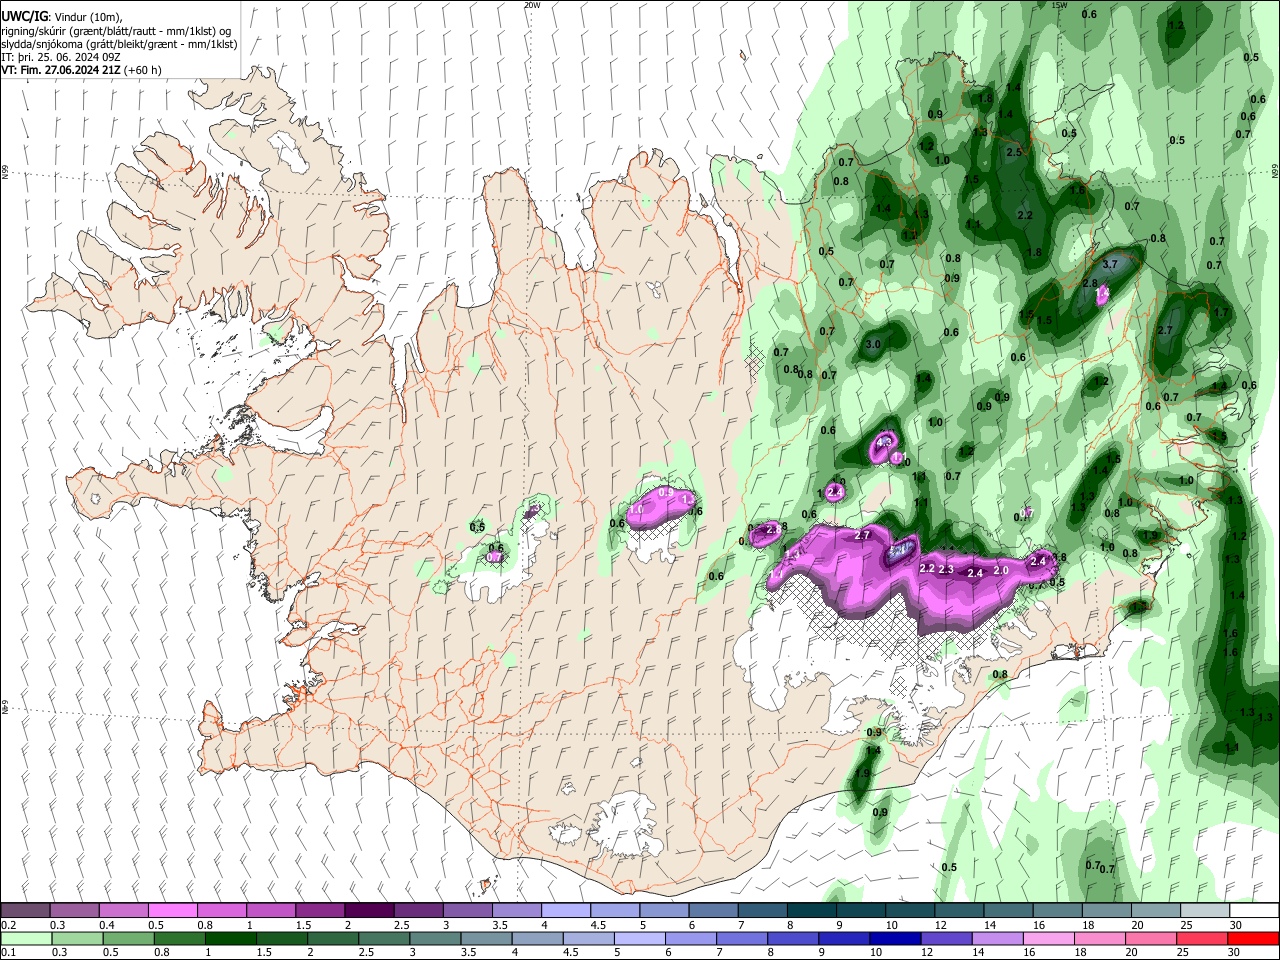Pick the bright red 30 swatch in rain scale

1253,938
